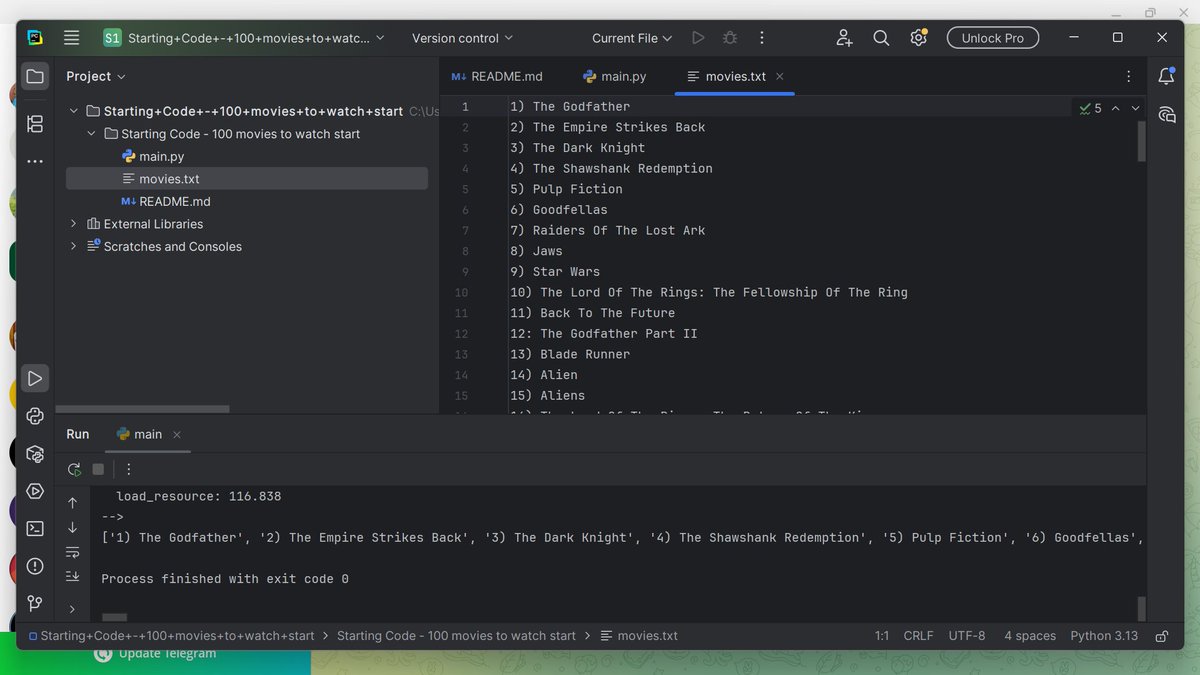The height and width of the screenshot is (675, 1200).
Task: Click root project breadcrumb in status bar
Action: pyautogui.click(x=170, y=636)
